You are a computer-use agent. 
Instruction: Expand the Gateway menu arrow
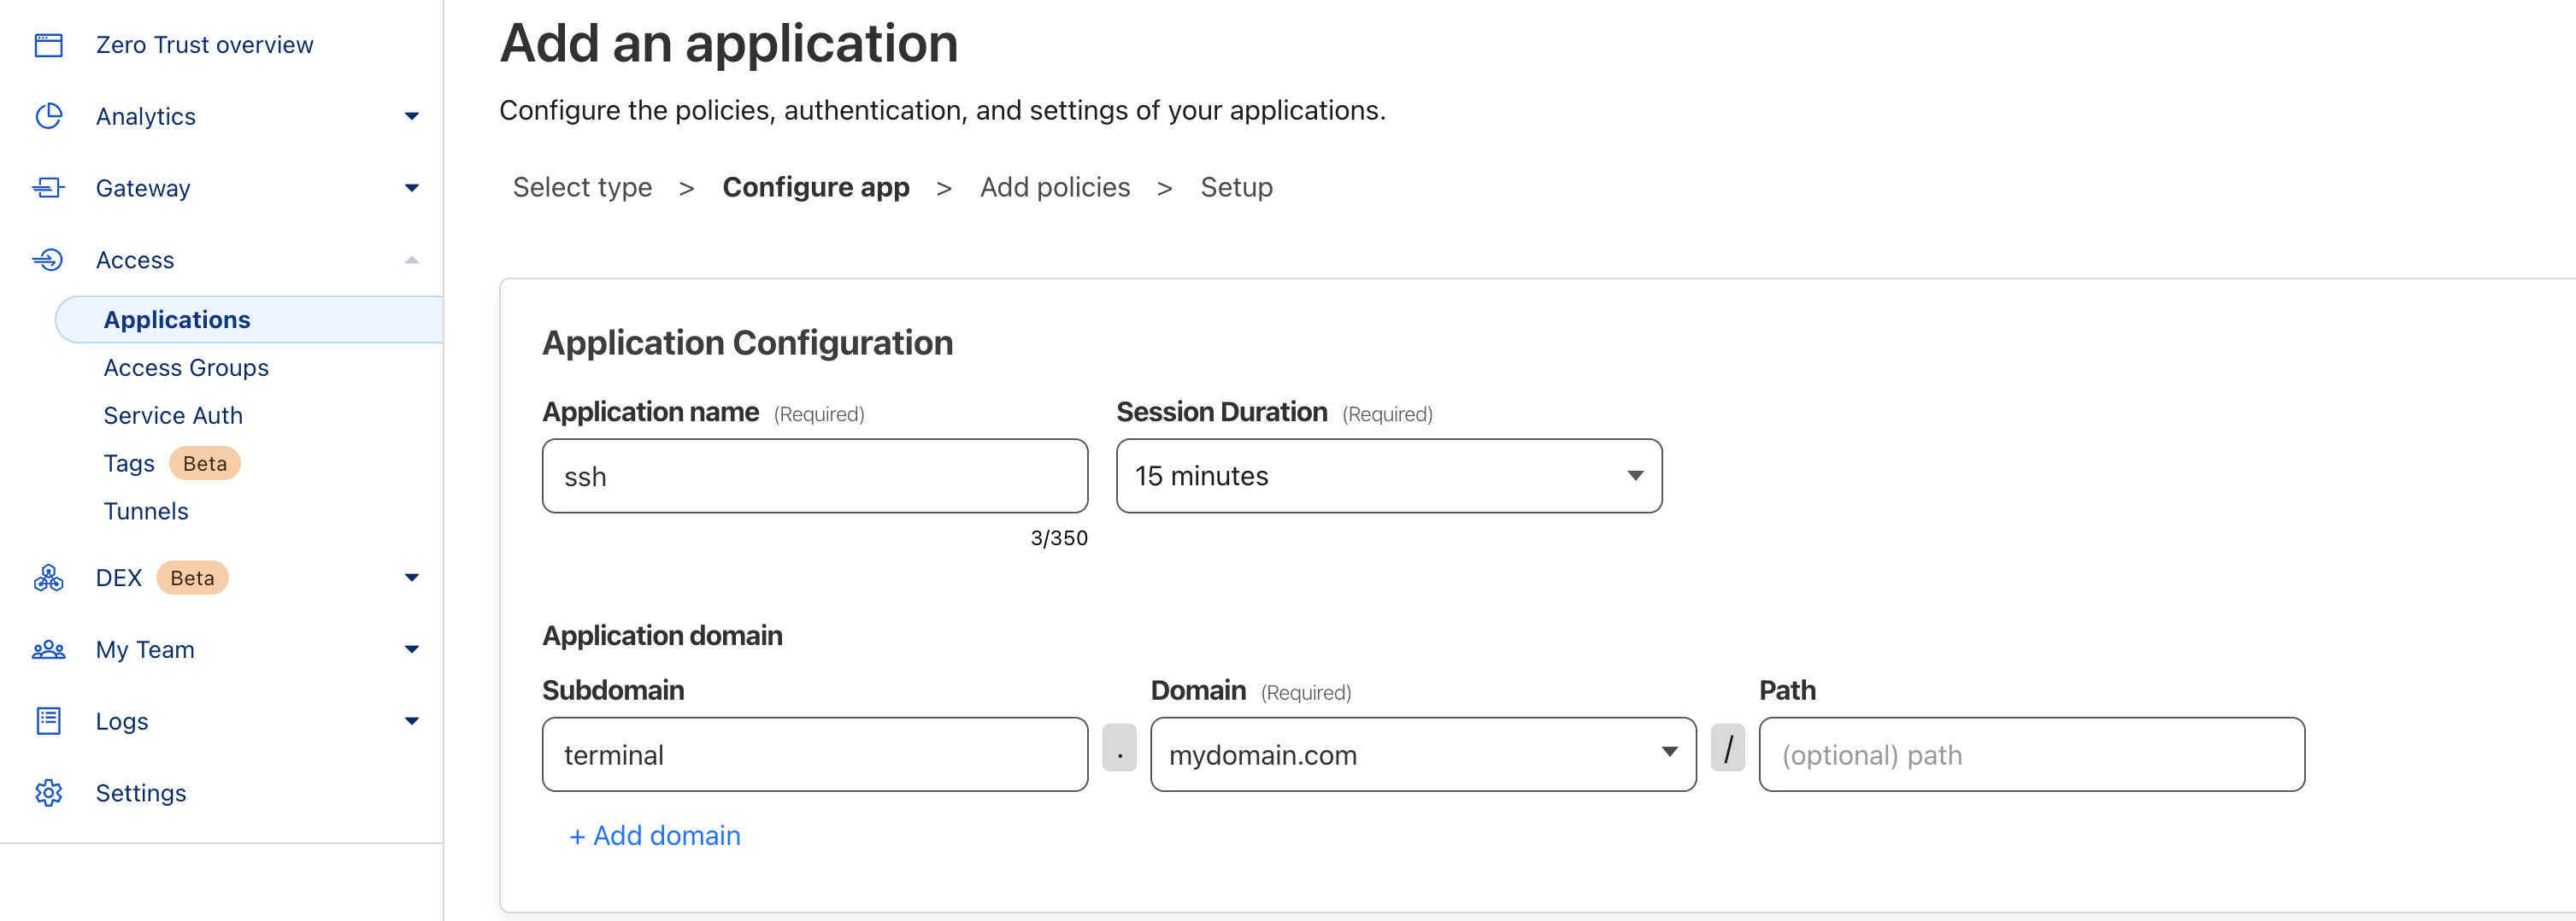[411, 188]
